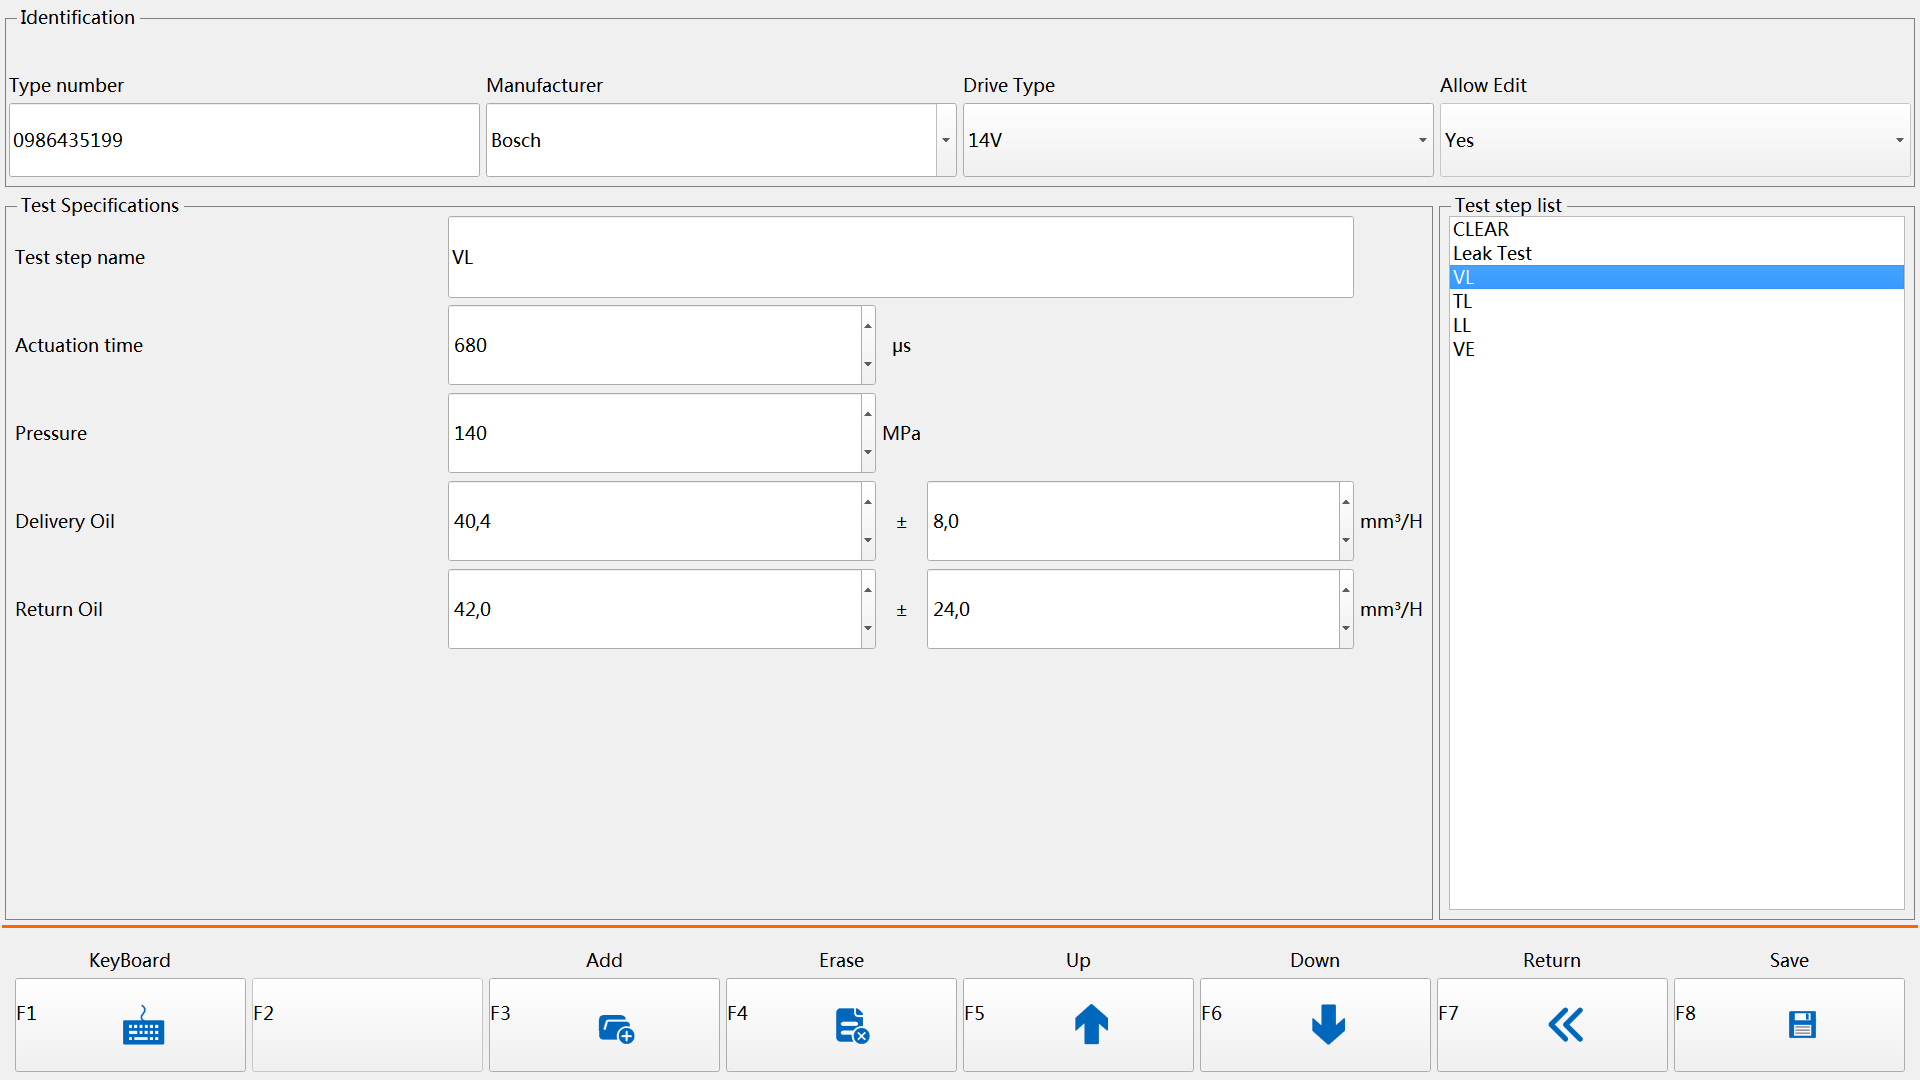Increase Delivery Oil tolerance with up arrow

click(1346, 502)
